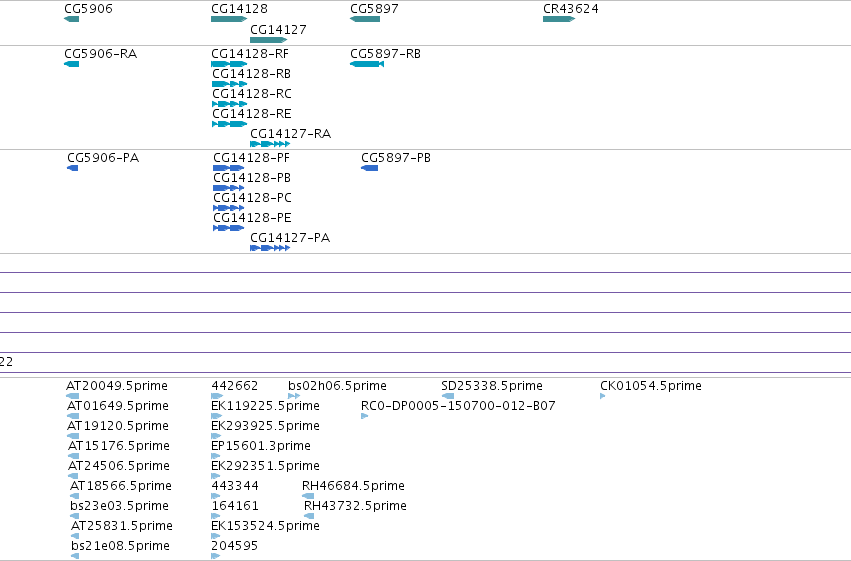Click the bs23e03.5prime label
This screenshot has width=851, height=561.
click(119, 506)
